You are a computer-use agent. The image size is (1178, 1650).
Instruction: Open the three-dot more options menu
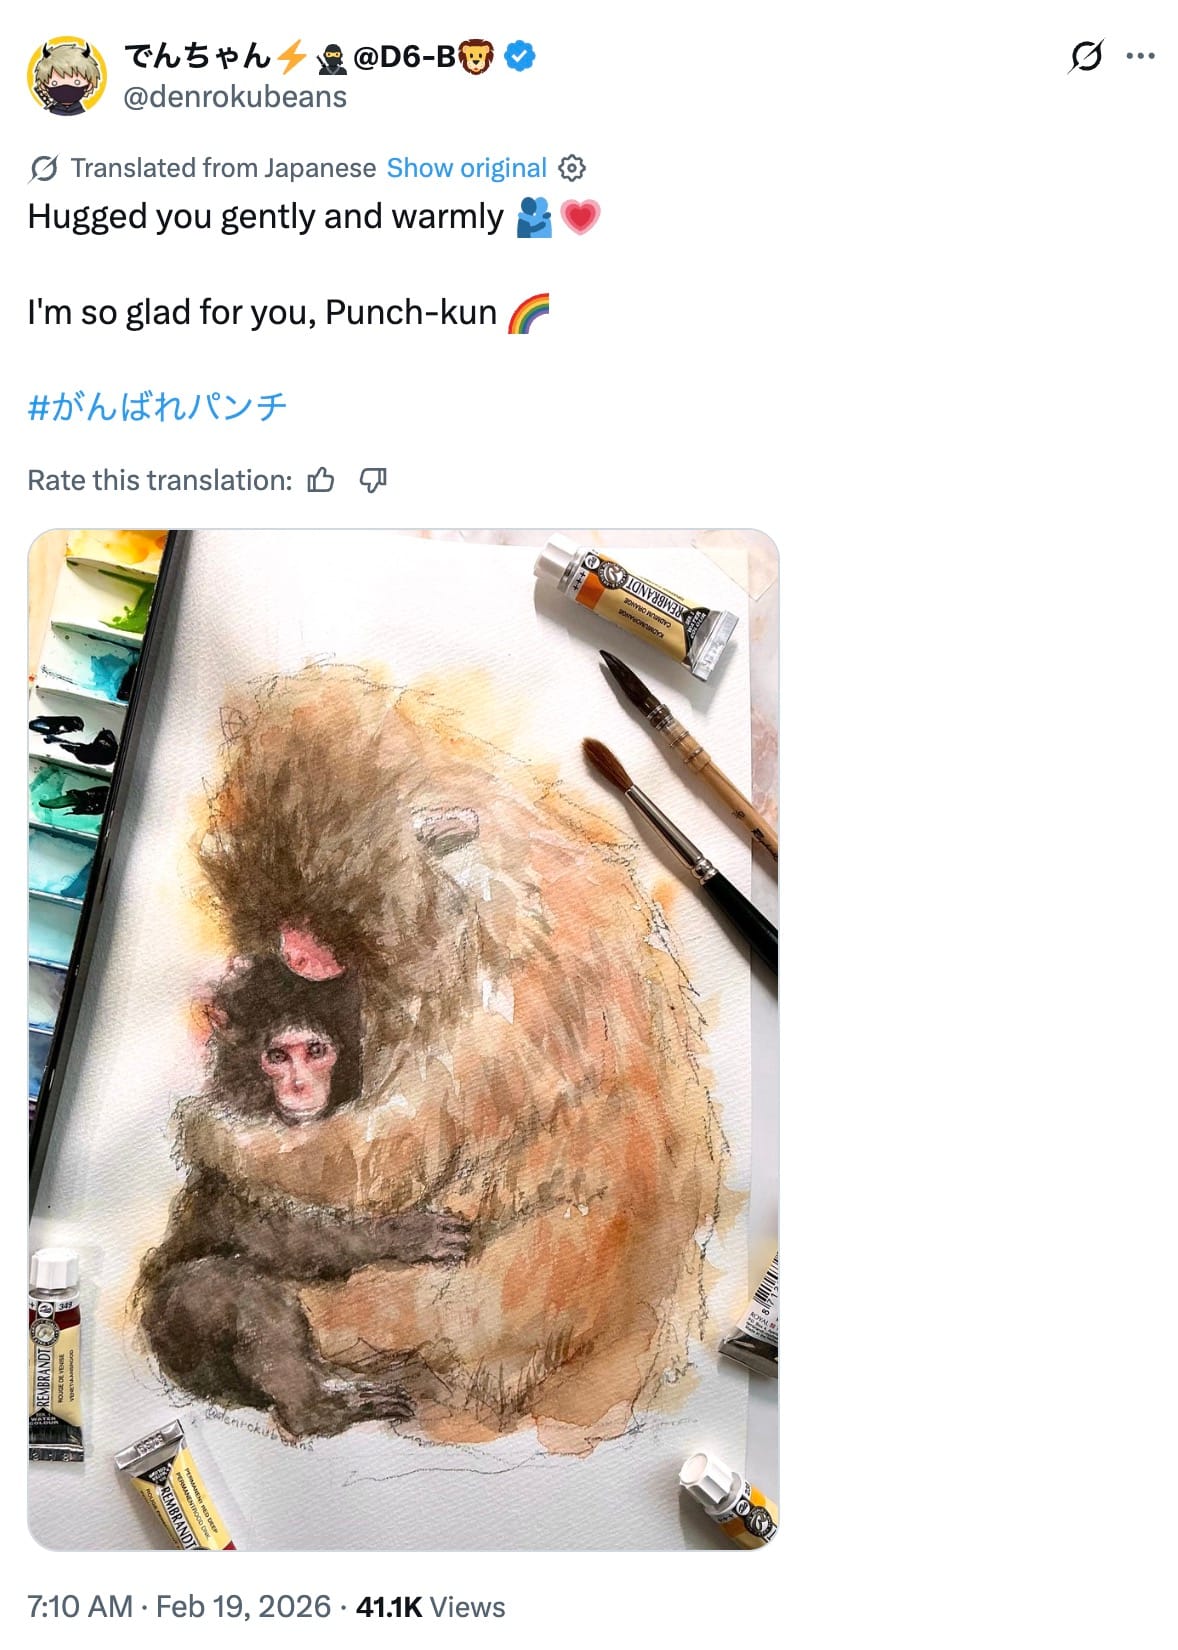(1140, 57)
